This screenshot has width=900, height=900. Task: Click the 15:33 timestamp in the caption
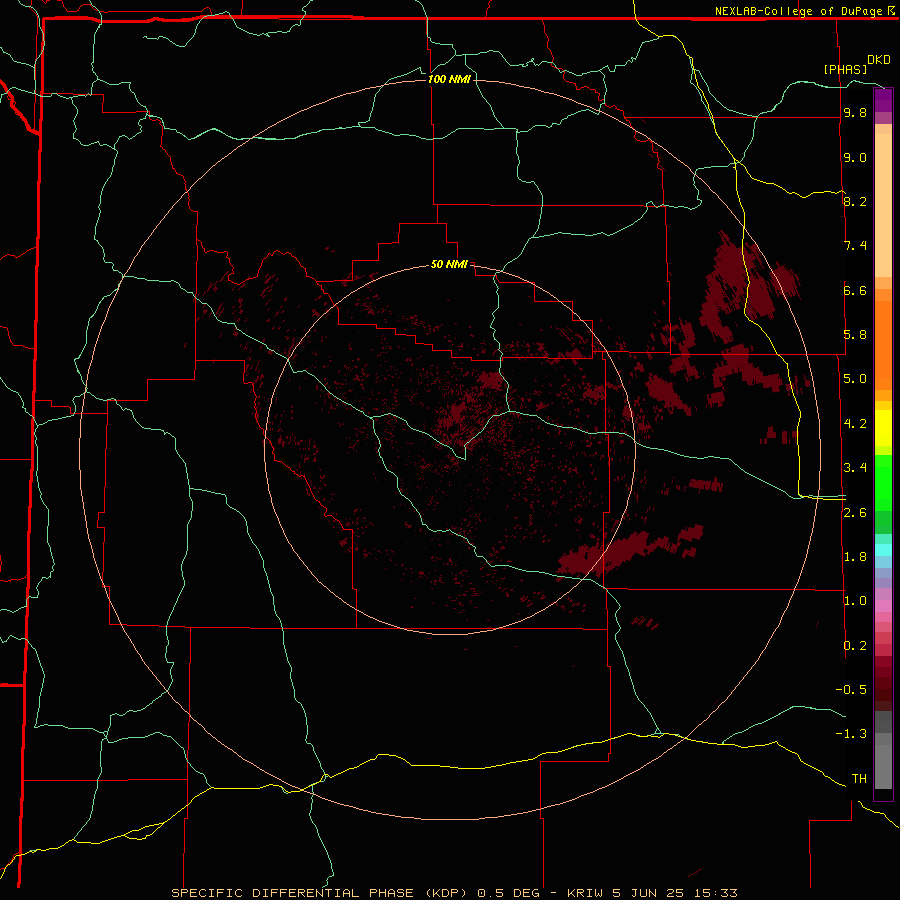[715, 893]
